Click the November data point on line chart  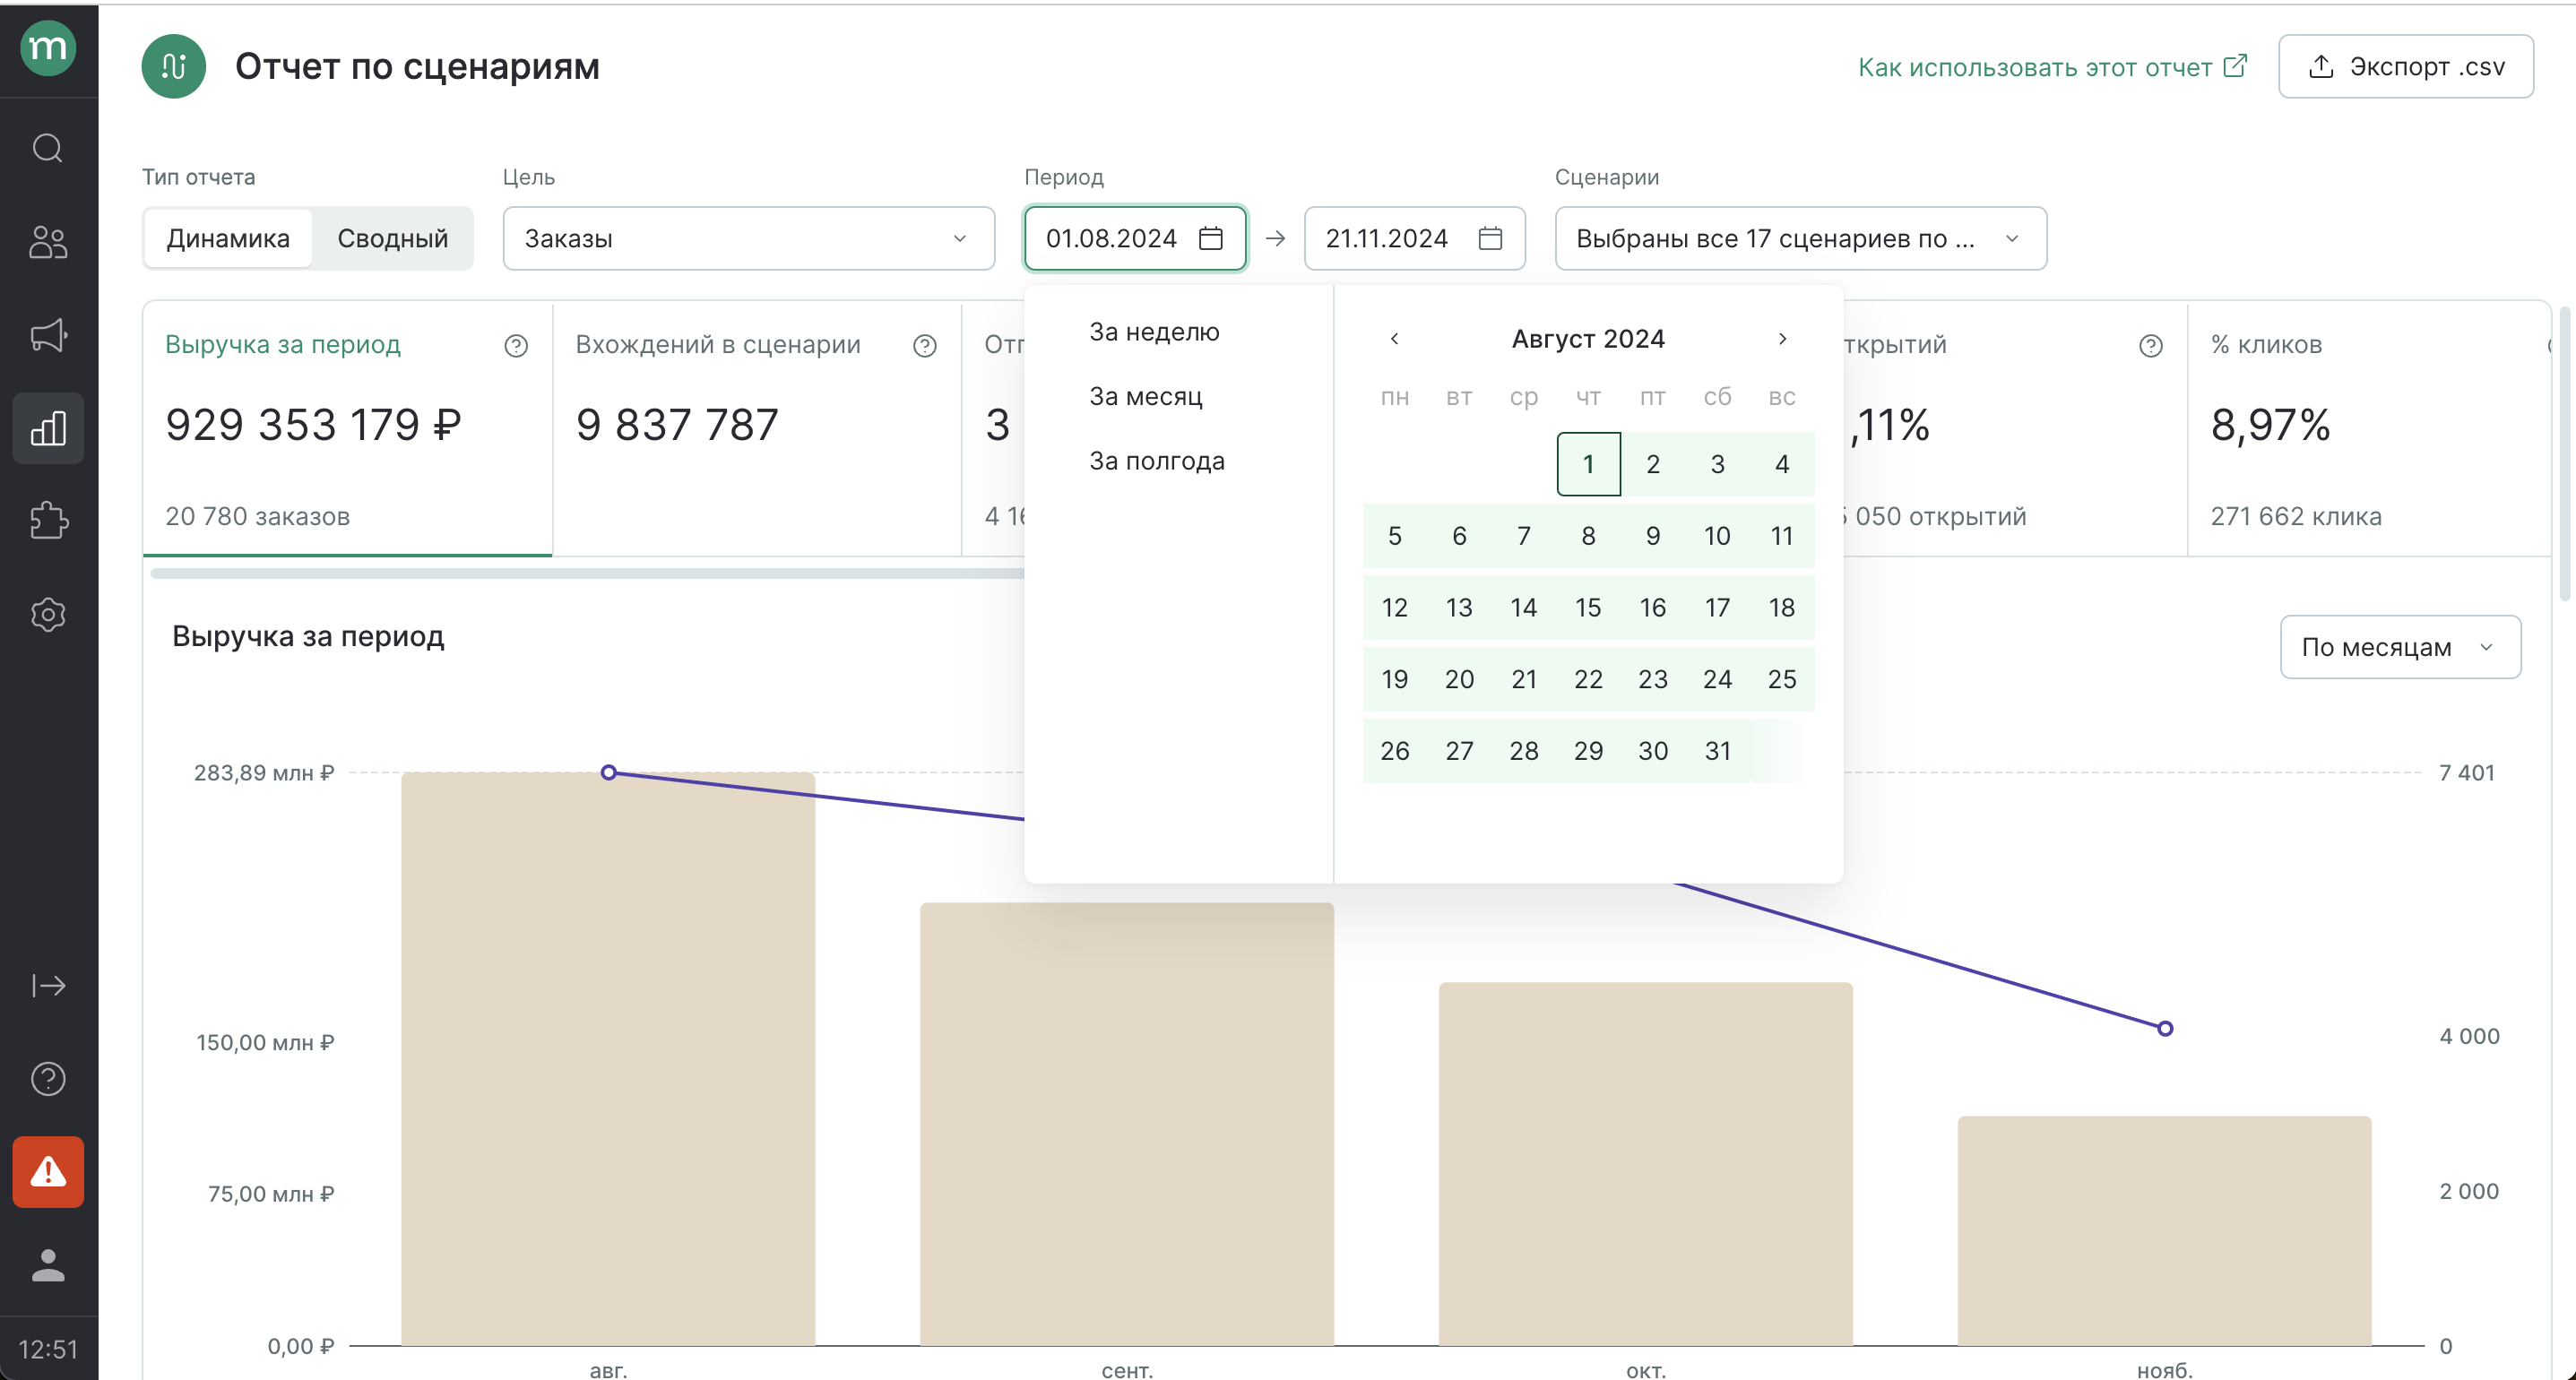2164,1028
